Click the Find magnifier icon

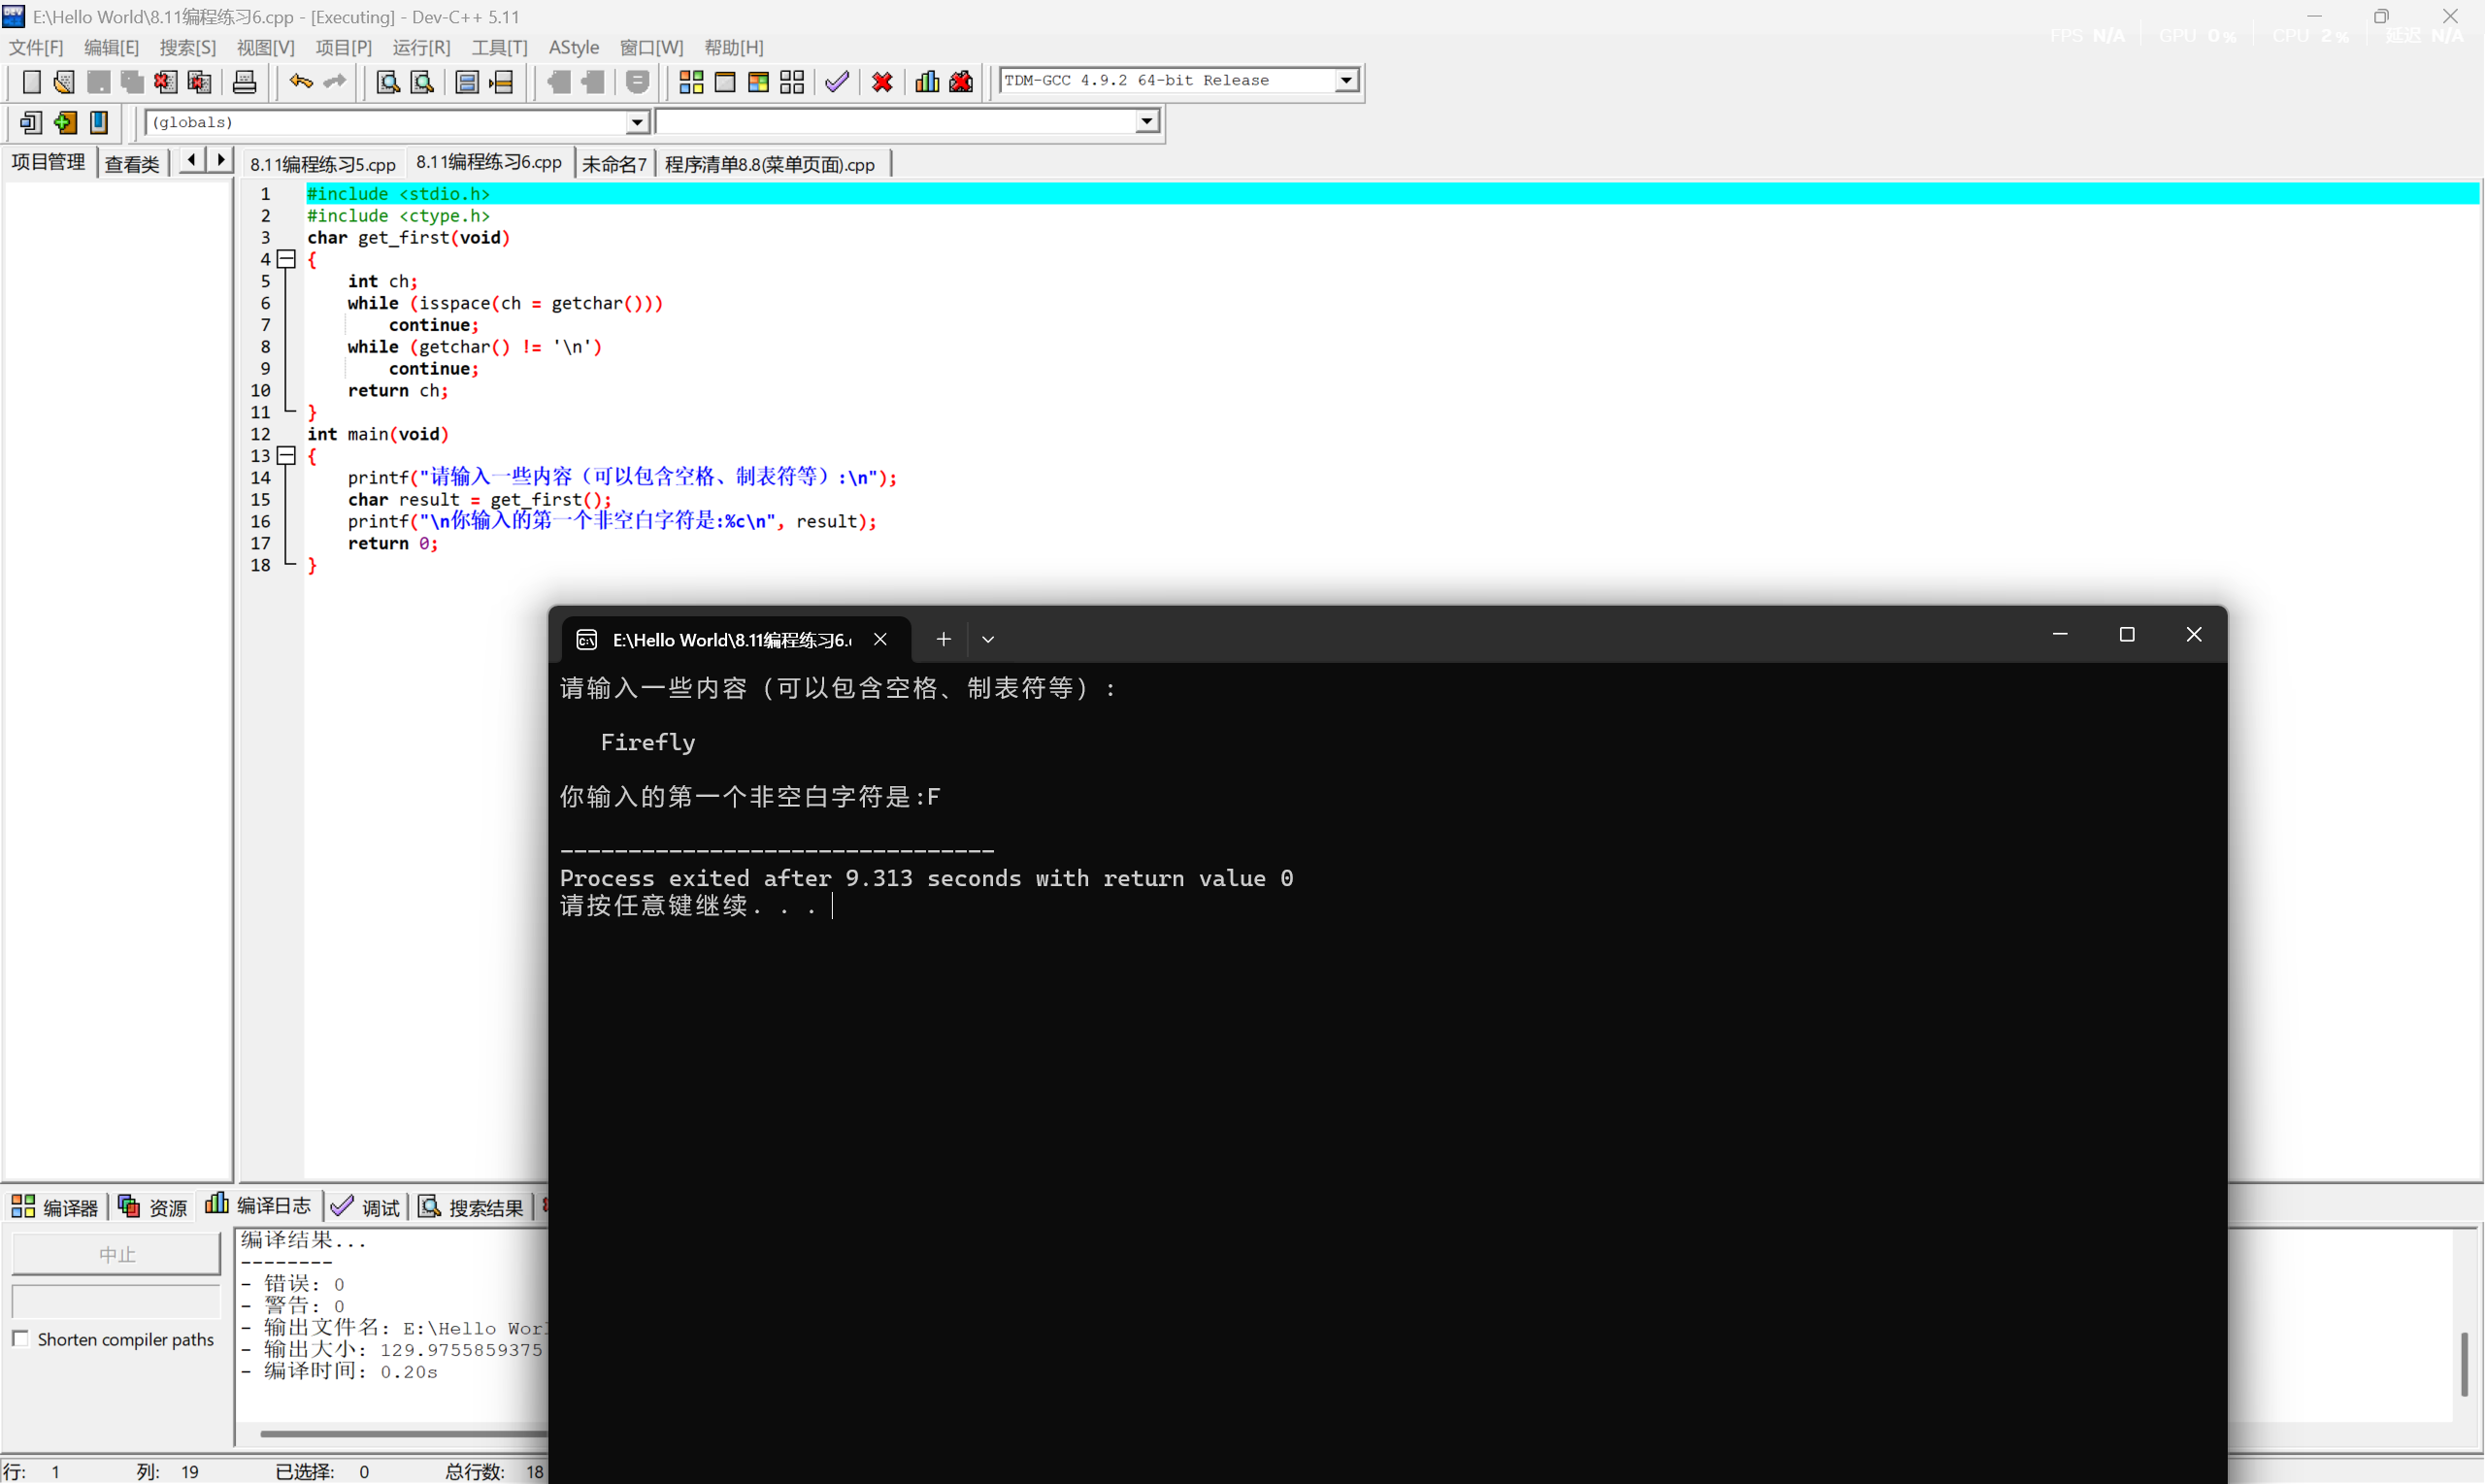click(x=387, y=82)
